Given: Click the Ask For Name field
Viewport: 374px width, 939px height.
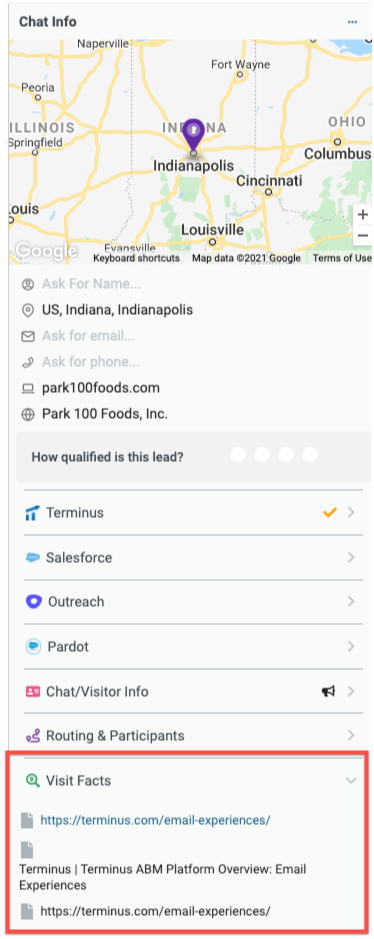Looking at the screenshot, I should coord(91,284).
